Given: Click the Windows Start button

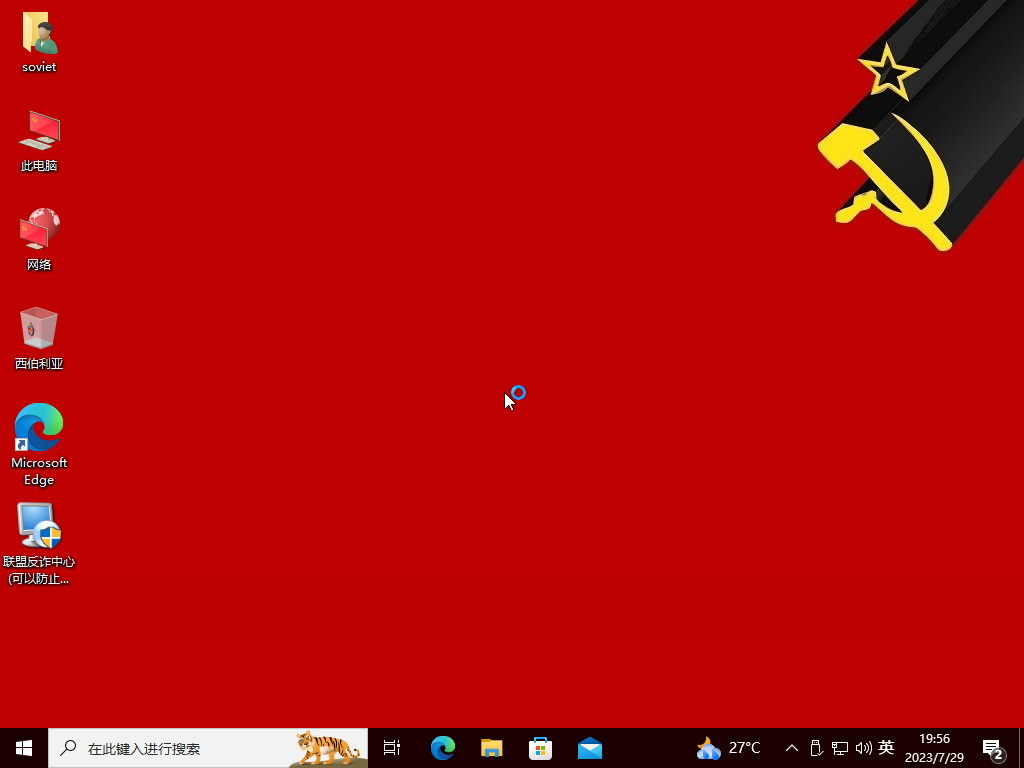Looking at the screenshot, I should pyautogui.click(x=24, y=748).
